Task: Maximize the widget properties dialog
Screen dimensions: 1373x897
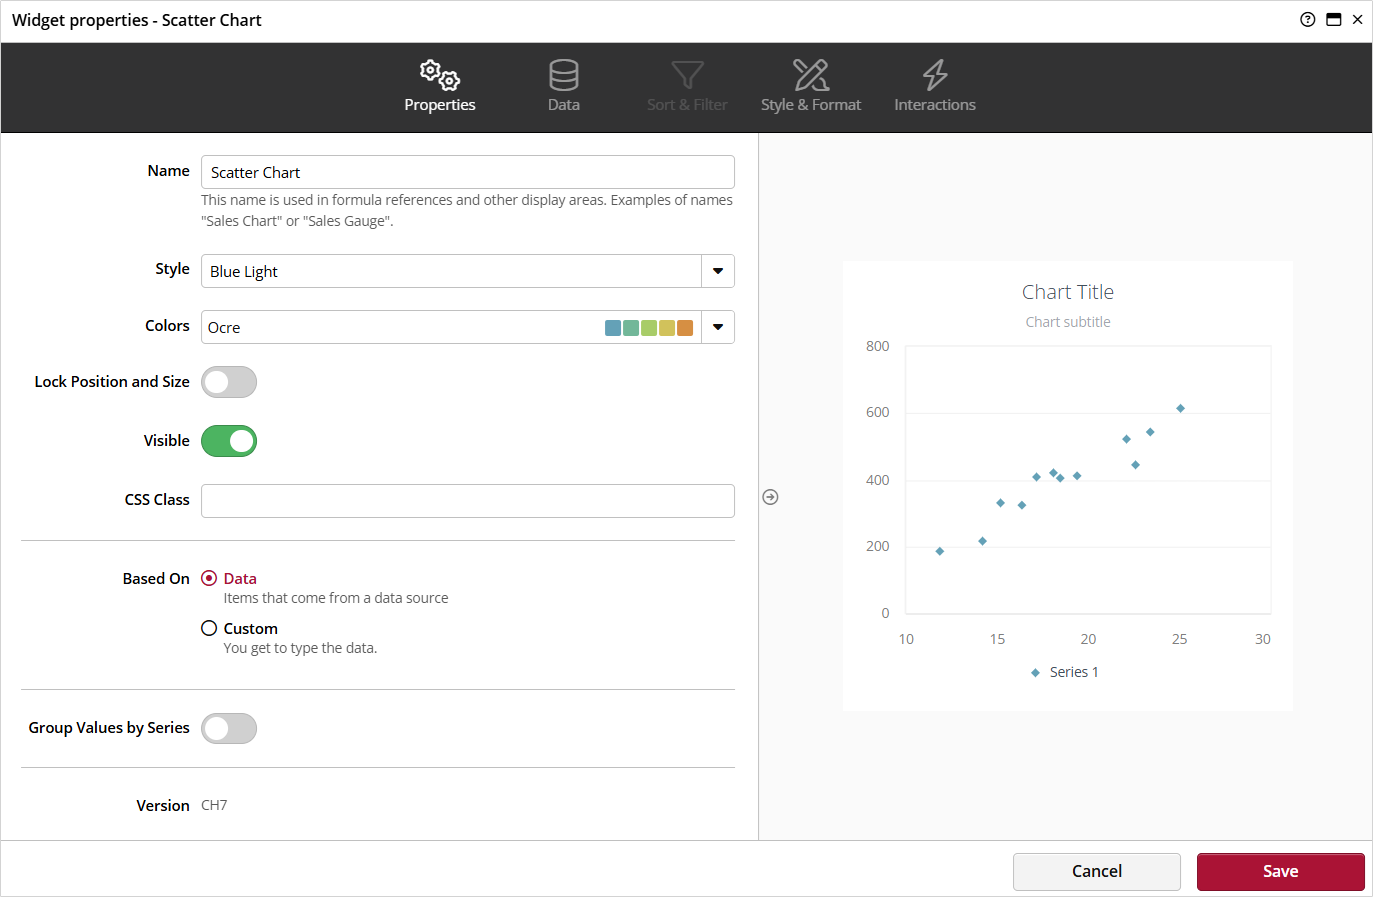Action: [x=1334, y=19]
